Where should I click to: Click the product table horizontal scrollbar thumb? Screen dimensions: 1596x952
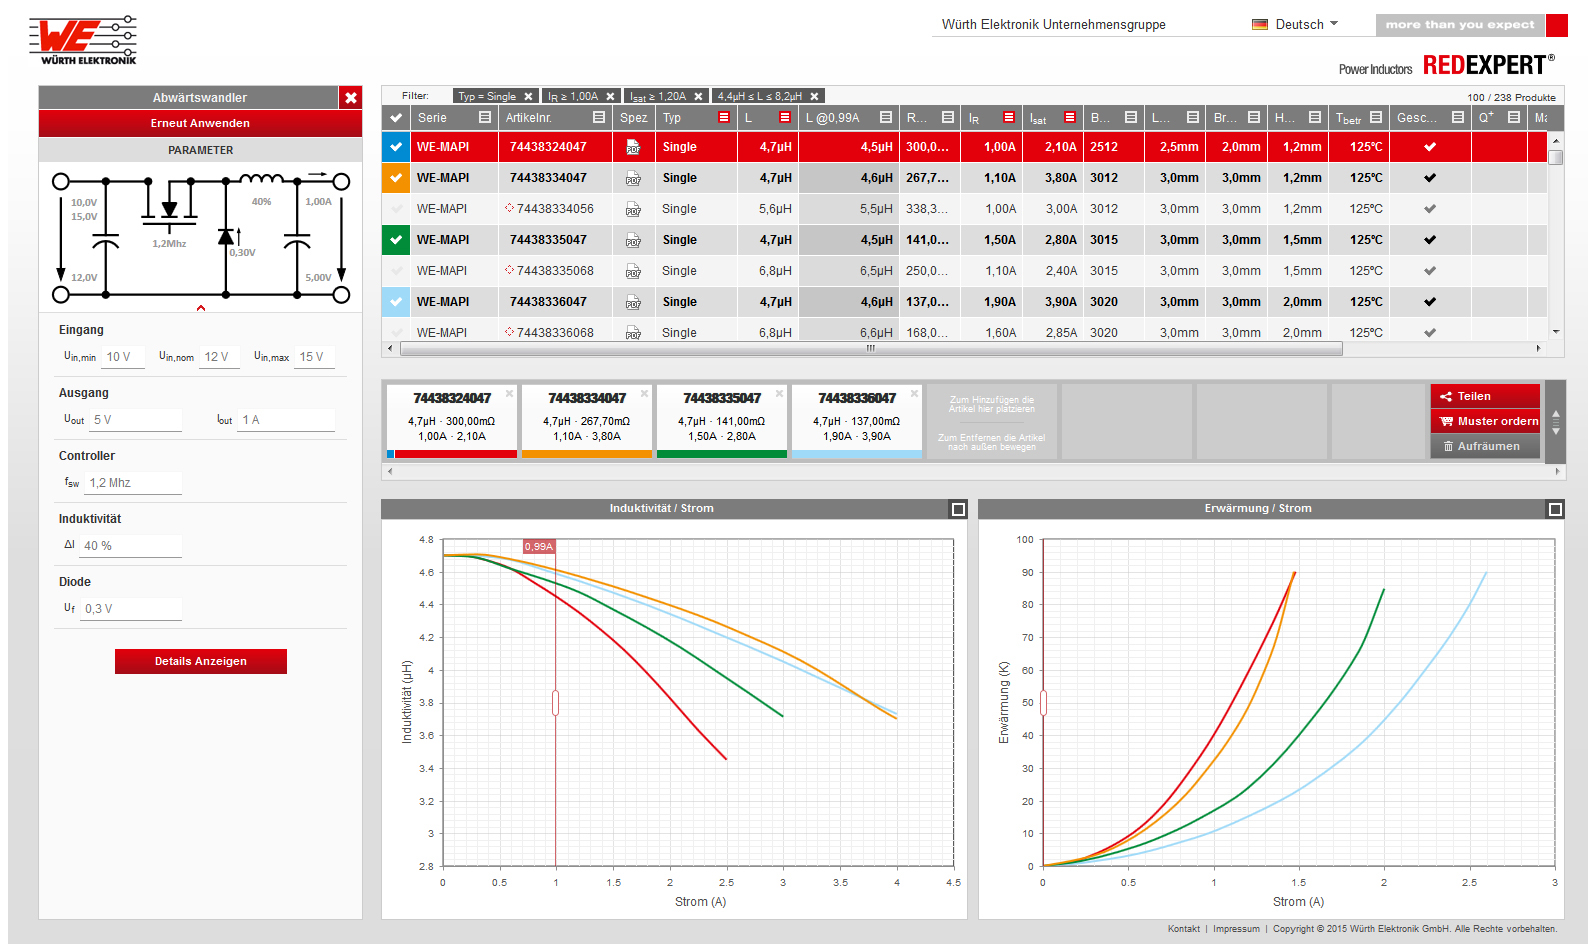tap(870, 349)
